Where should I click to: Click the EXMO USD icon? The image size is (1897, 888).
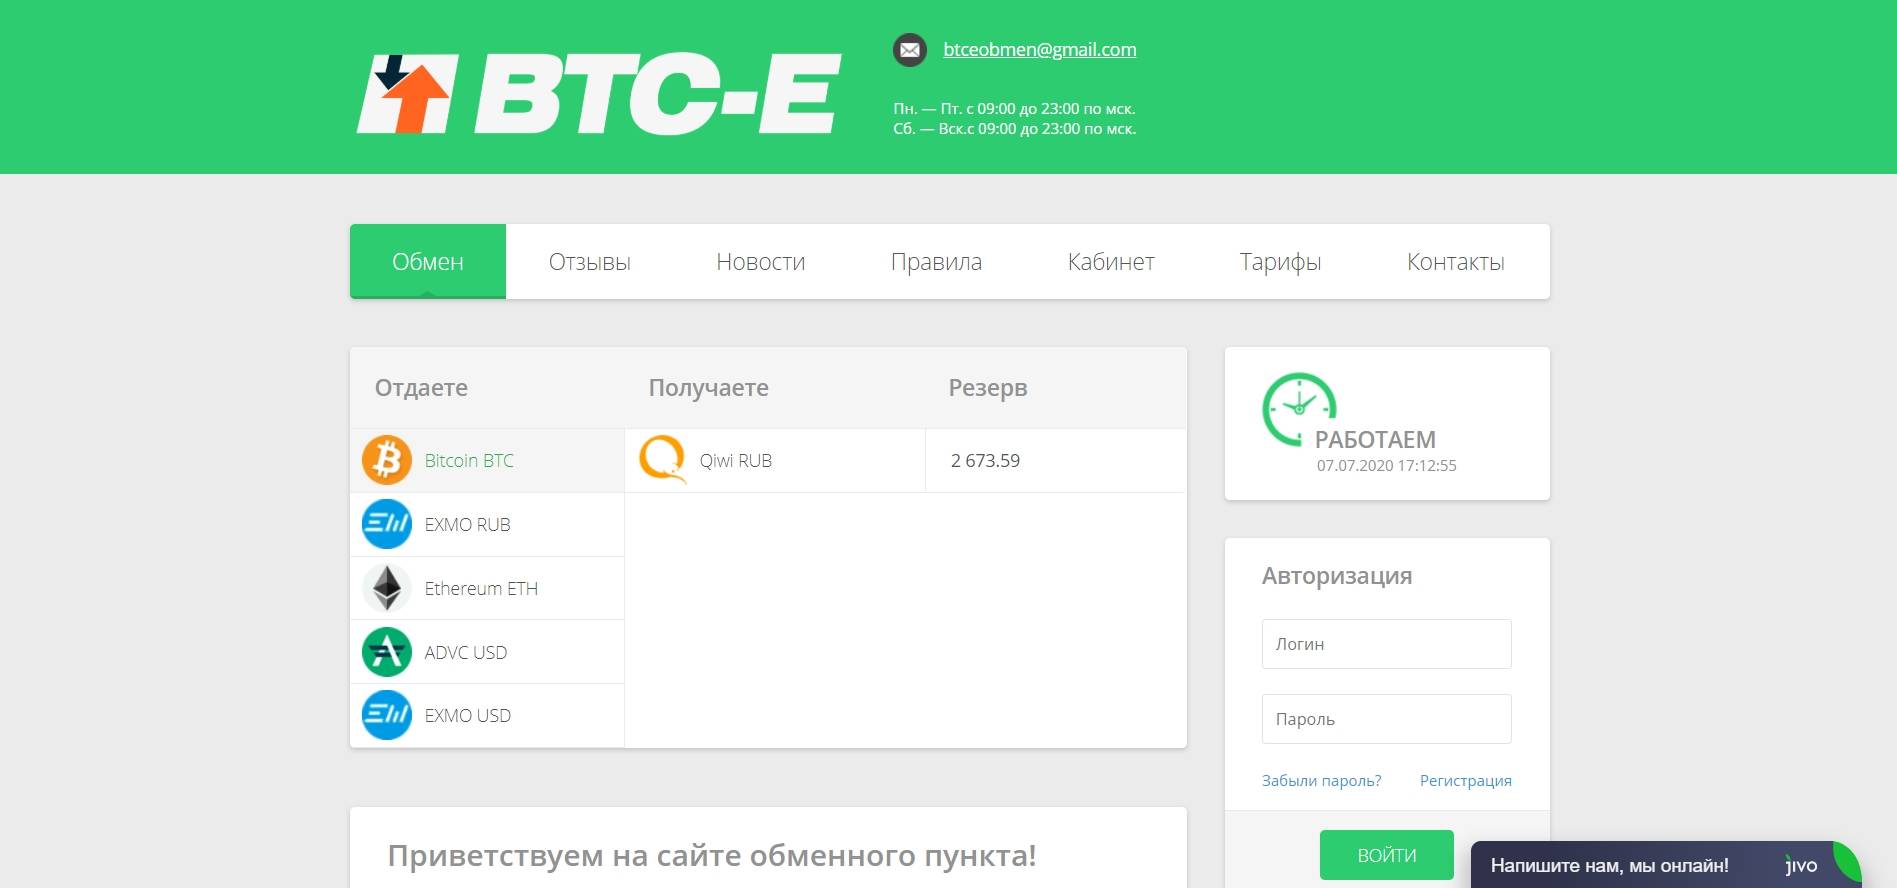tap(387, 715)
